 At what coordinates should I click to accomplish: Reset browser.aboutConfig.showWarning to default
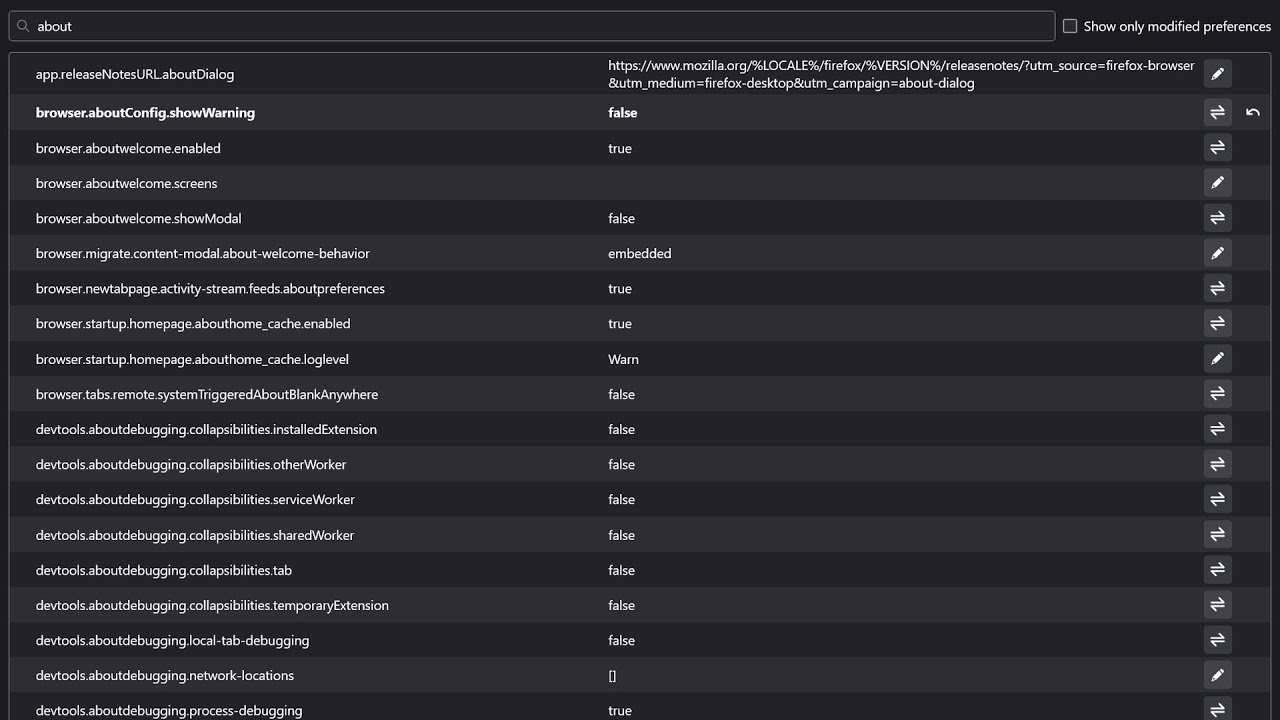click(1253, 113)
